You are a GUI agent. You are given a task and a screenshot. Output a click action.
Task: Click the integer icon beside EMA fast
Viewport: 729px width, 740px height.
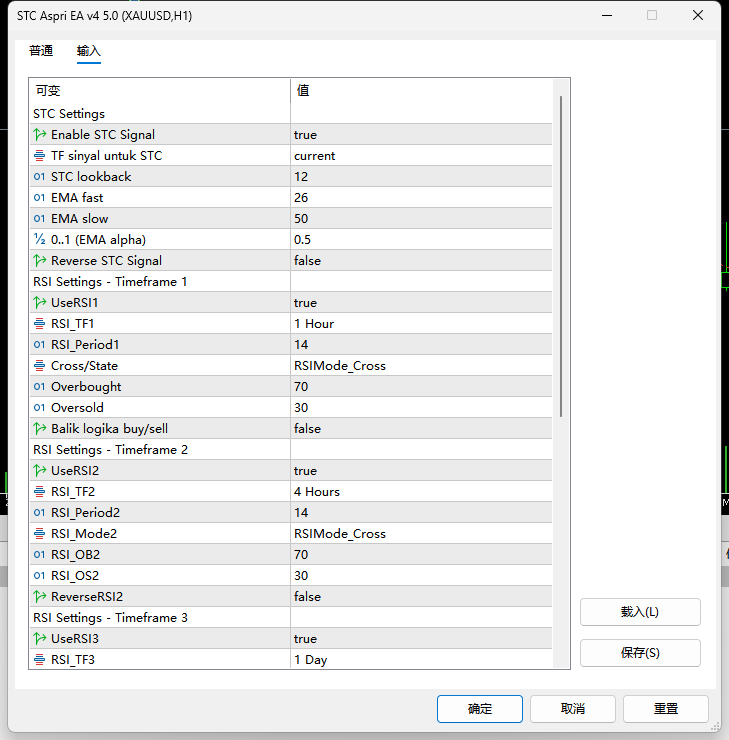pos(40,198)
